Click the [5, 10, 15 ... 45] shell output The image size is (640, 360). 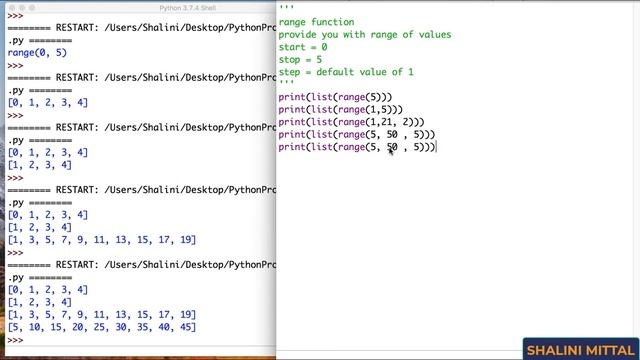click(102, 327)
